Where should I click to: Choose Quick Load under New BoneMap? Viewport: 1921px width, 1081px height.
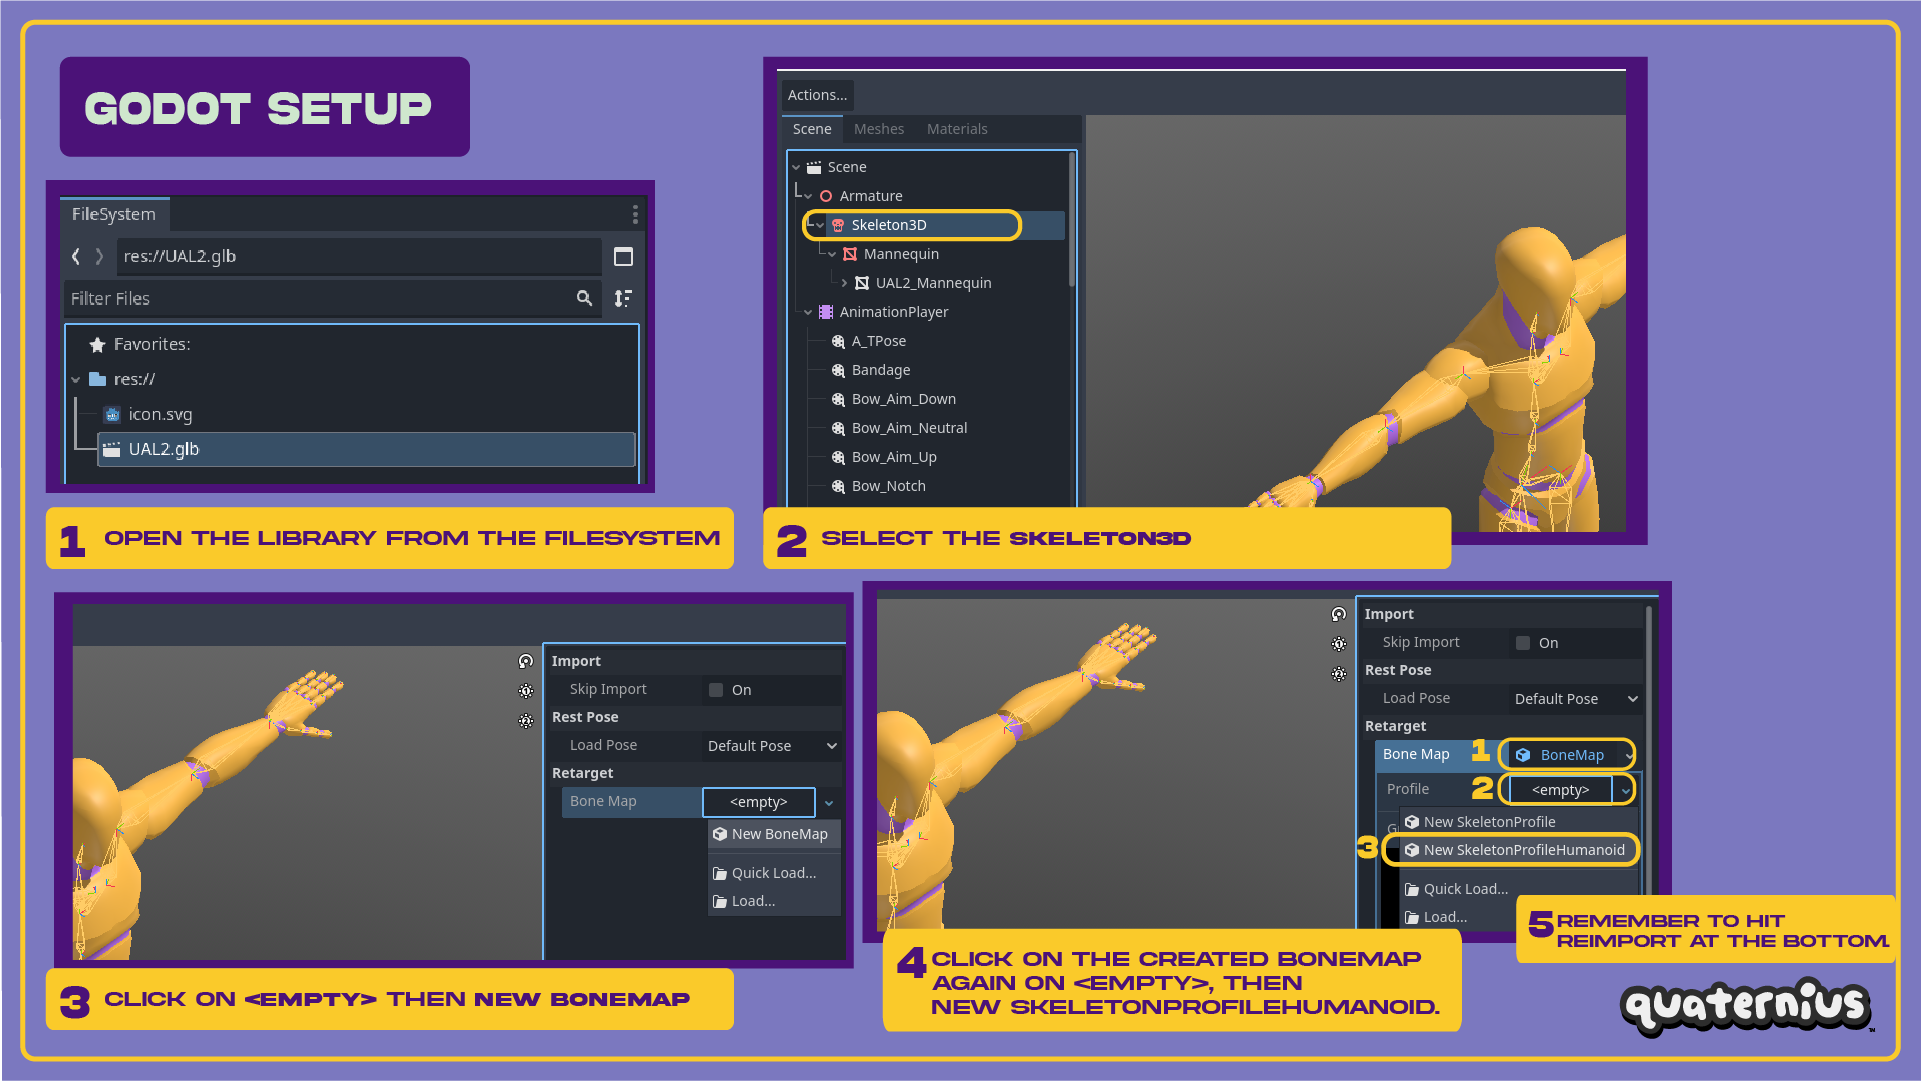[774, 873]
